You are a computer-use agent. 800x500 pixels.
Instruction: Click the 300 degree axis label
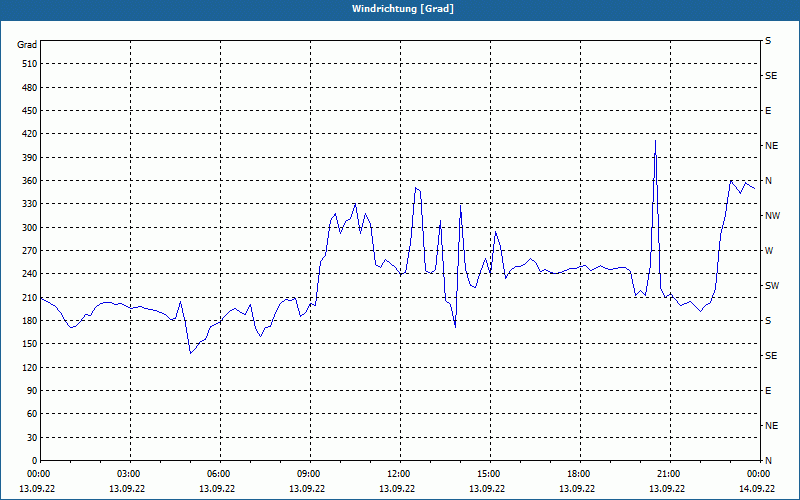[29, 227]
